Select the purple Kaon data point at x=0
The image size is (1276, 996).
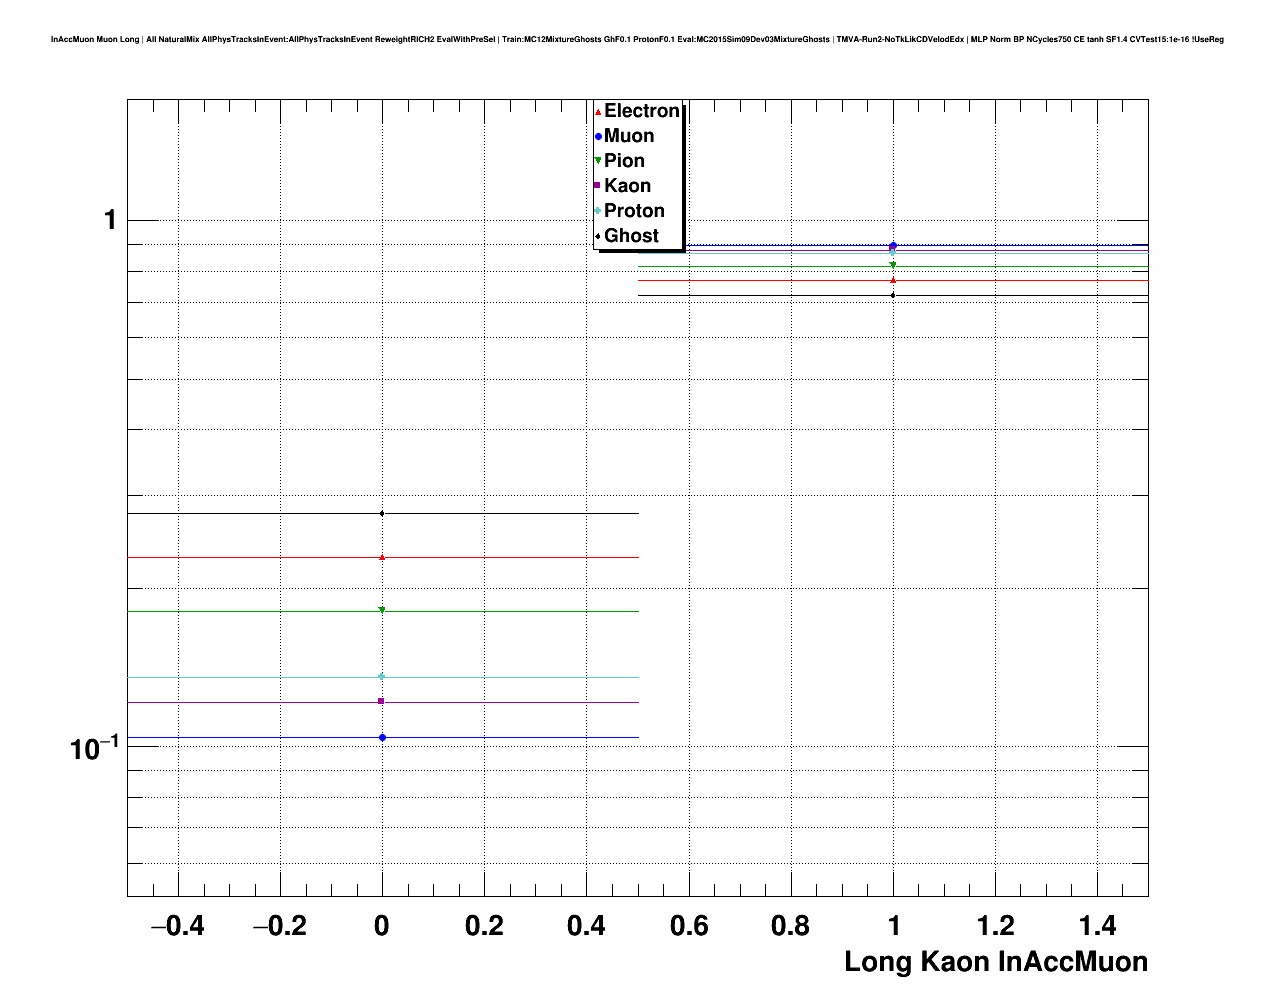382,701
